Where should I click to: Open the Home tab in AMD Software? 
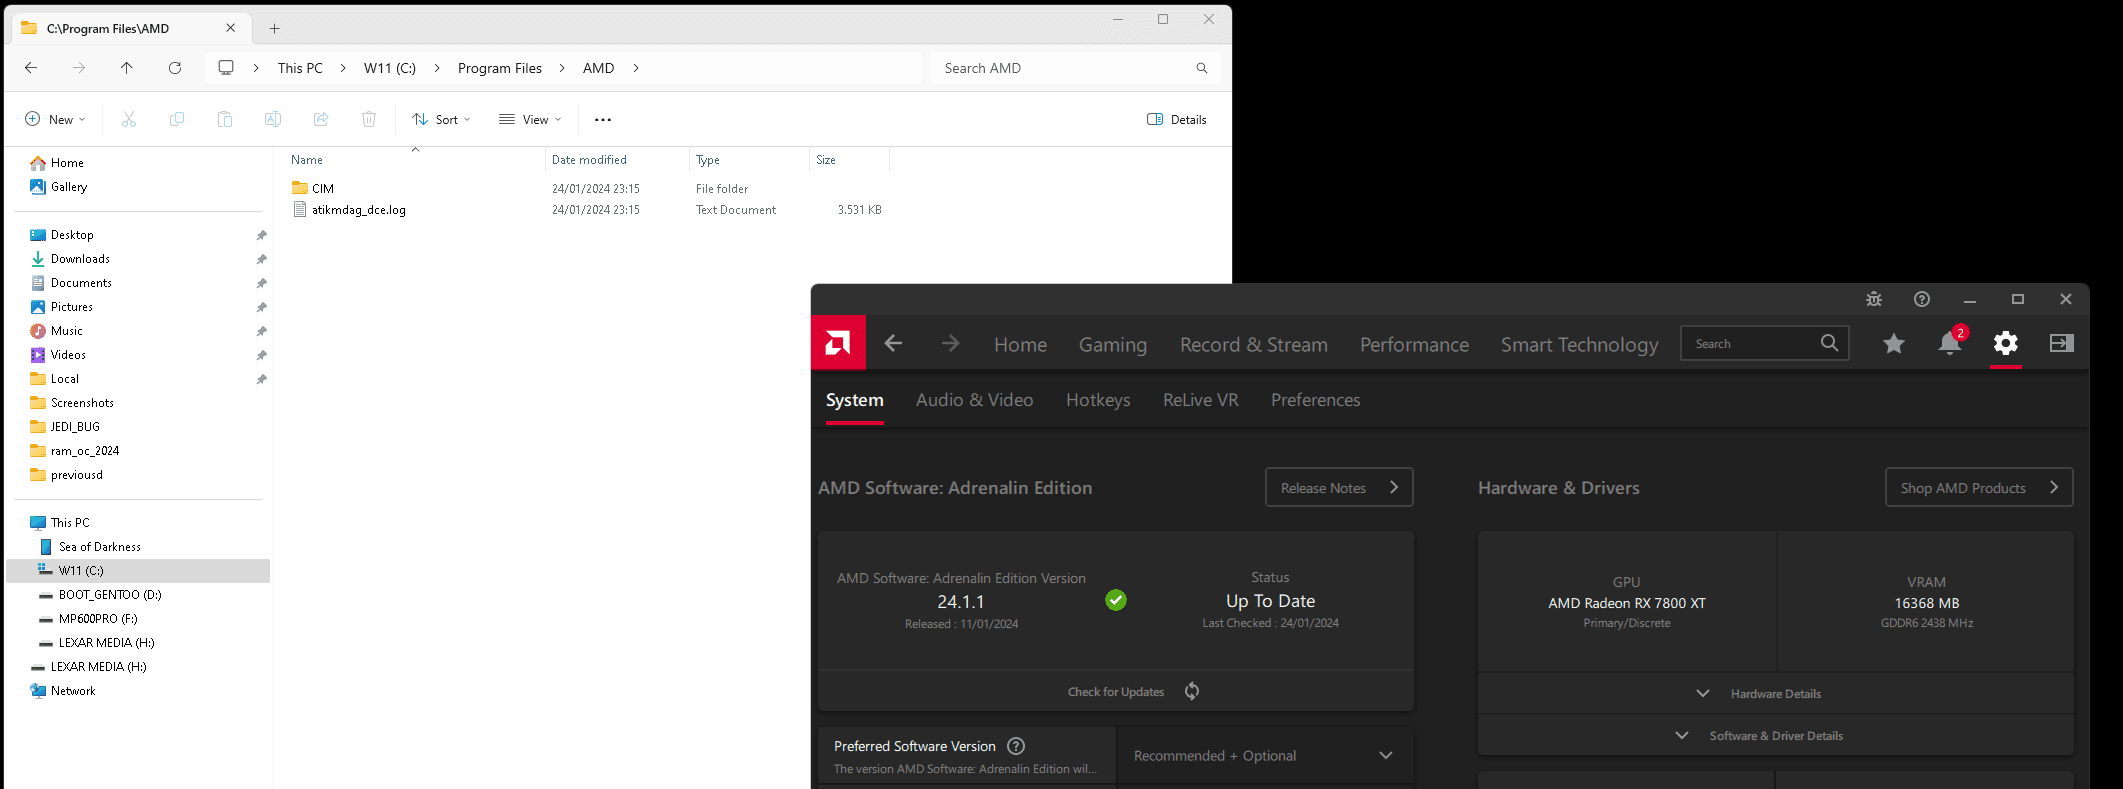1020,344
